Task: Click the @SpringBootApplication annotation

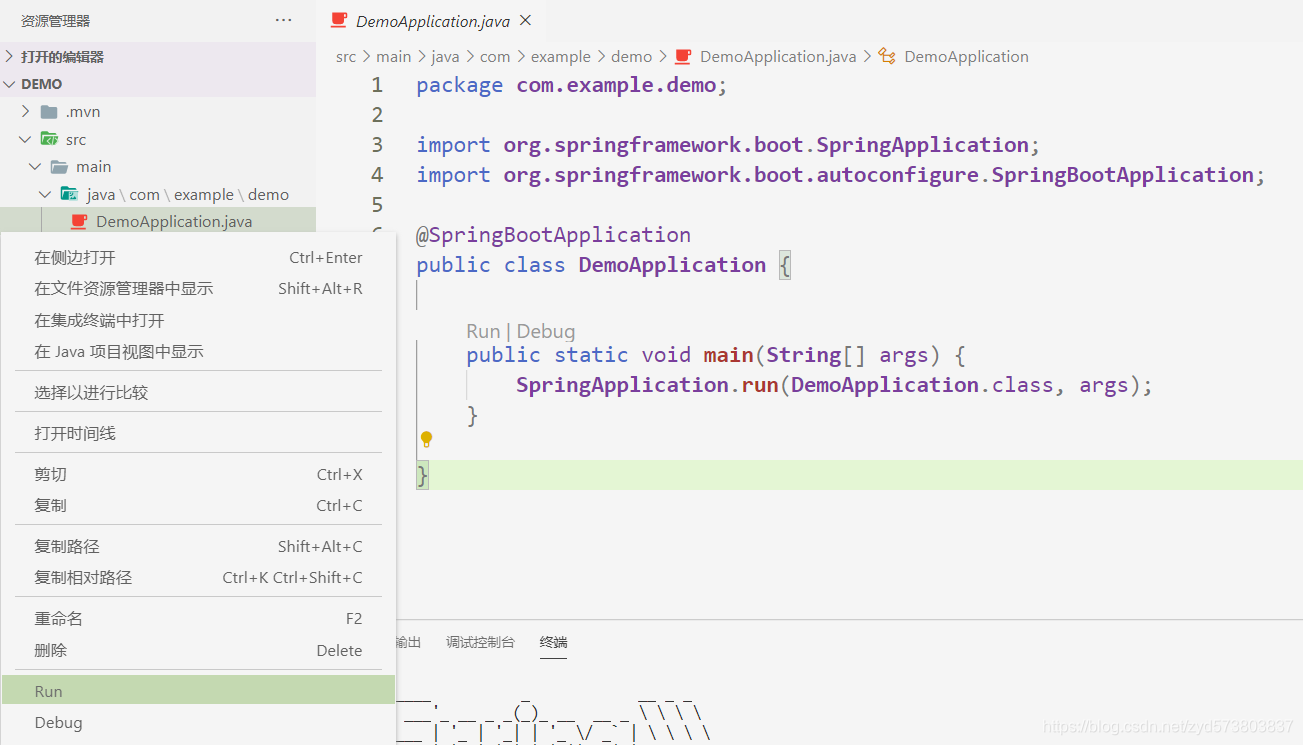Action: click(553, 235)
